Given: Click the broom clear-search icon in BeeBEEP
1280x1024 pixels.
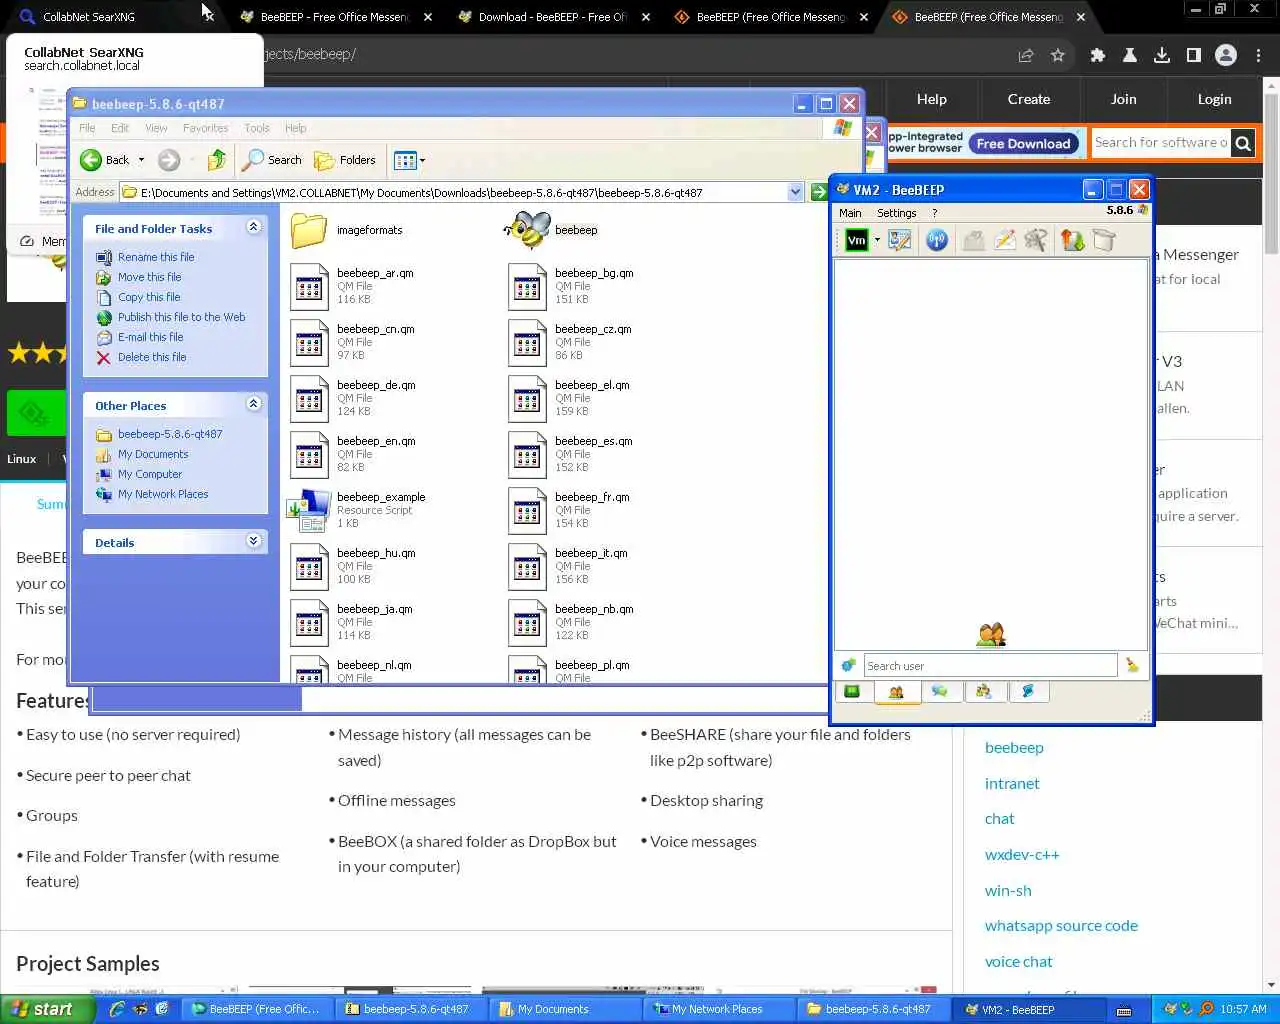Looking at the screenshot, I should tap(1132, 665).
